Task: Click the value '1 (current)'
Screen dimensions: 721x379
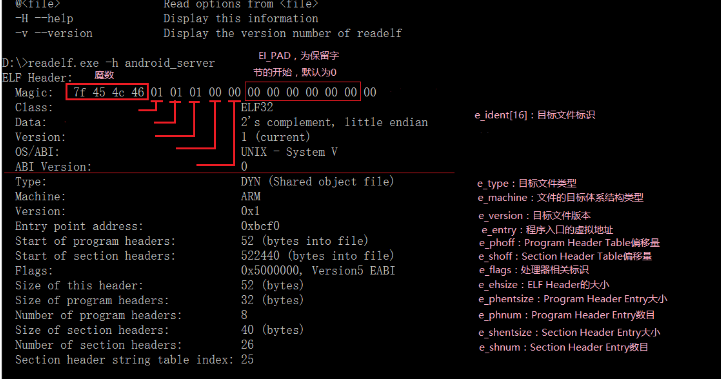Action: [x=275, y=137]
